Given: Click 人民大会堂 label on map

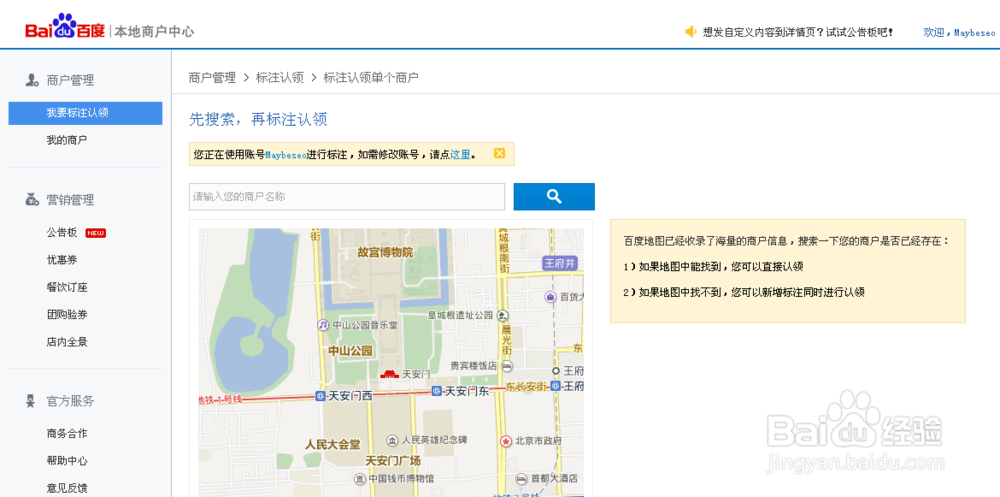Looking at the screenshot, I should pyautogui.click(x=332, y=444).
